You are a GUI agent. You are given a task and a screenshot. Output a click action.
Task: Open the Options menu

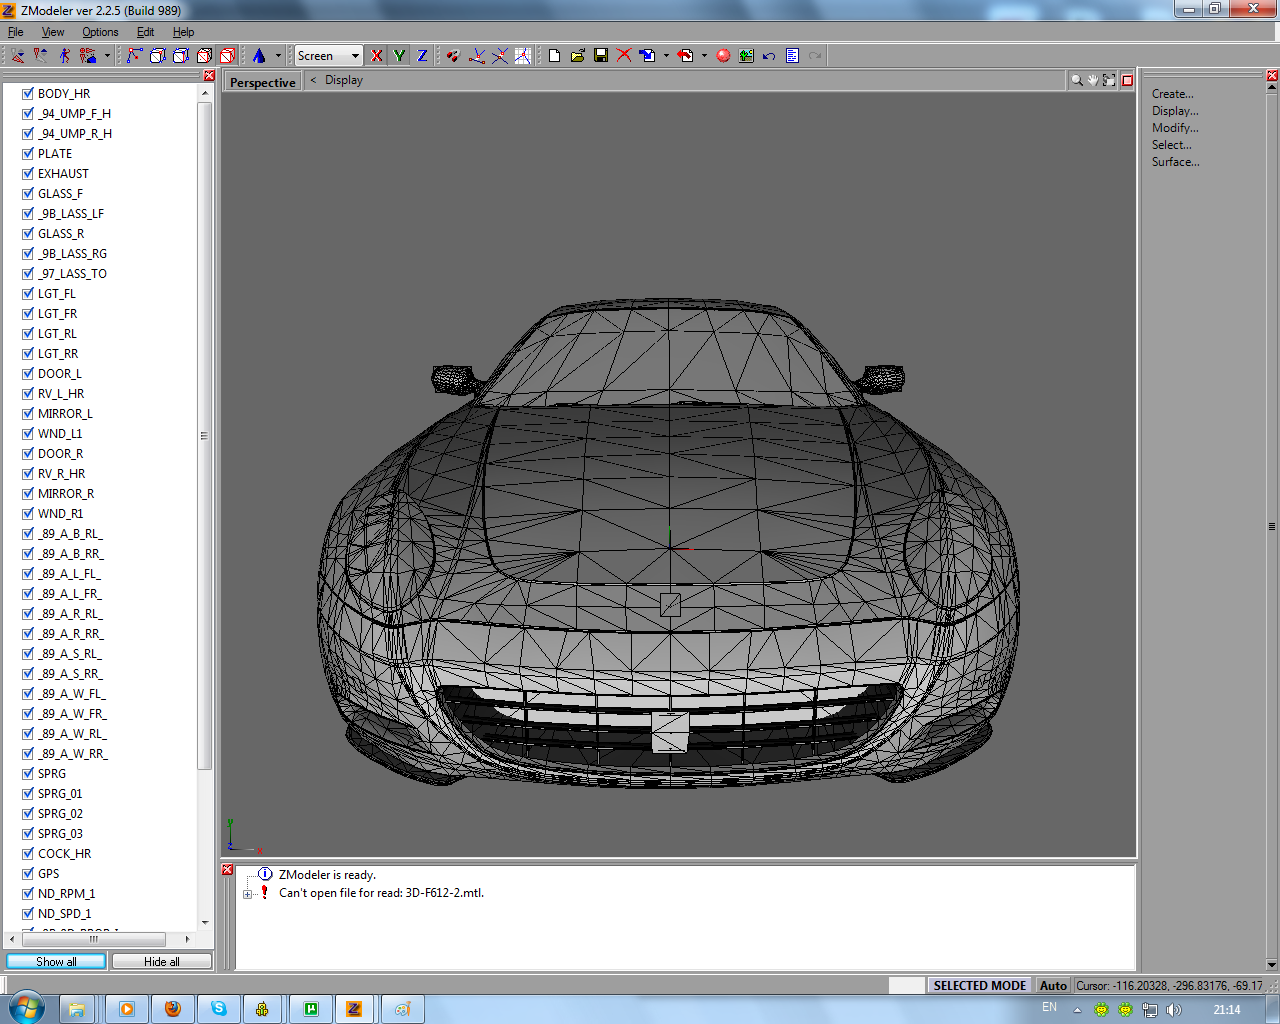tap(100, 32)
